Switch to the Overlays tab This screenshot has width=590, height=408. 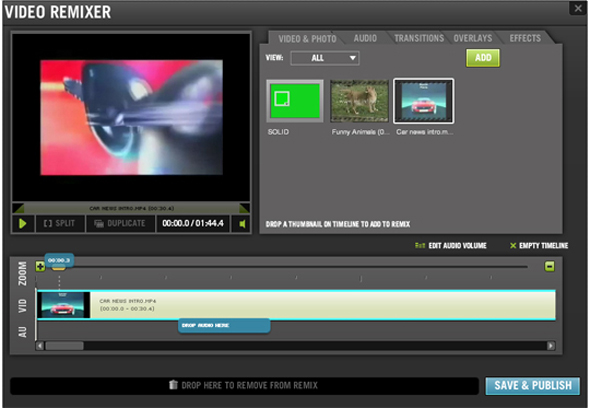[473, 38]
